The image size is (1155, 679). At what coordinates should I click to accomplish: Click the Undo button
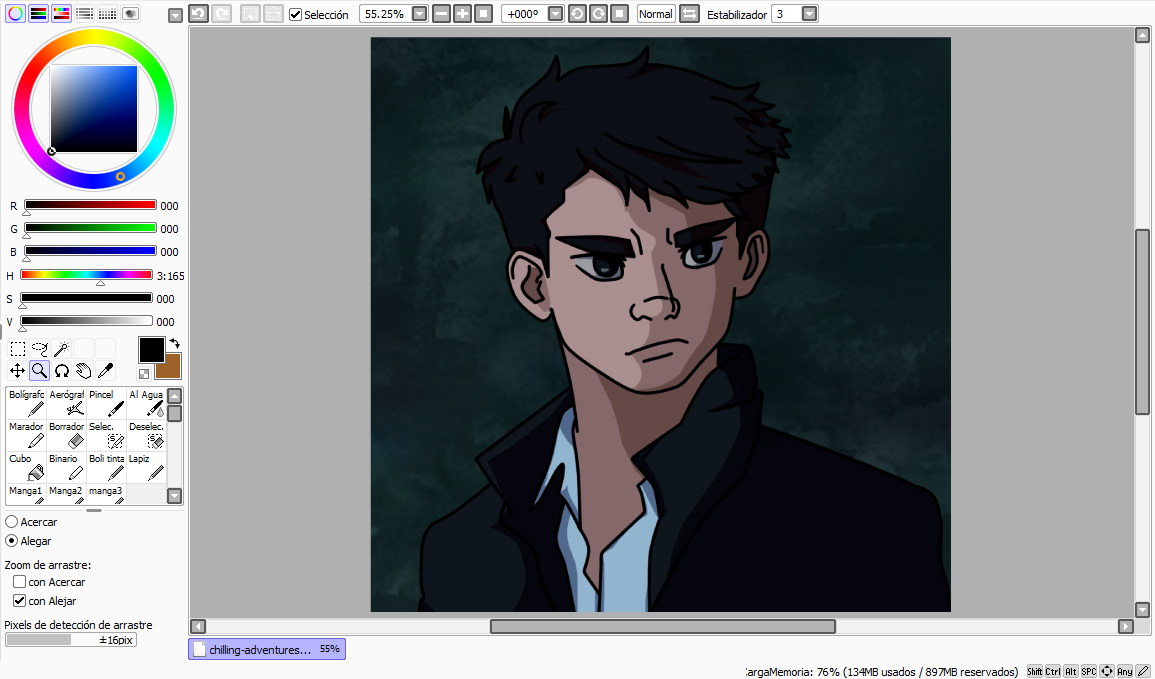(198, 13)
